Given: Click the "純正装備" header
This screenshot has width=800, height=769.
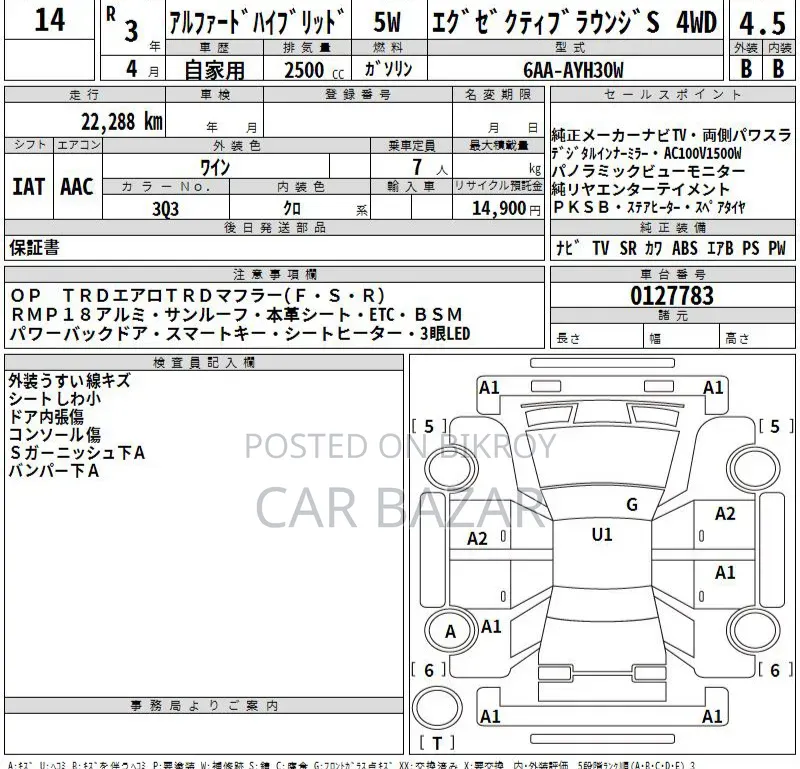Looking at the screenshot, I should tap(672, 228).
